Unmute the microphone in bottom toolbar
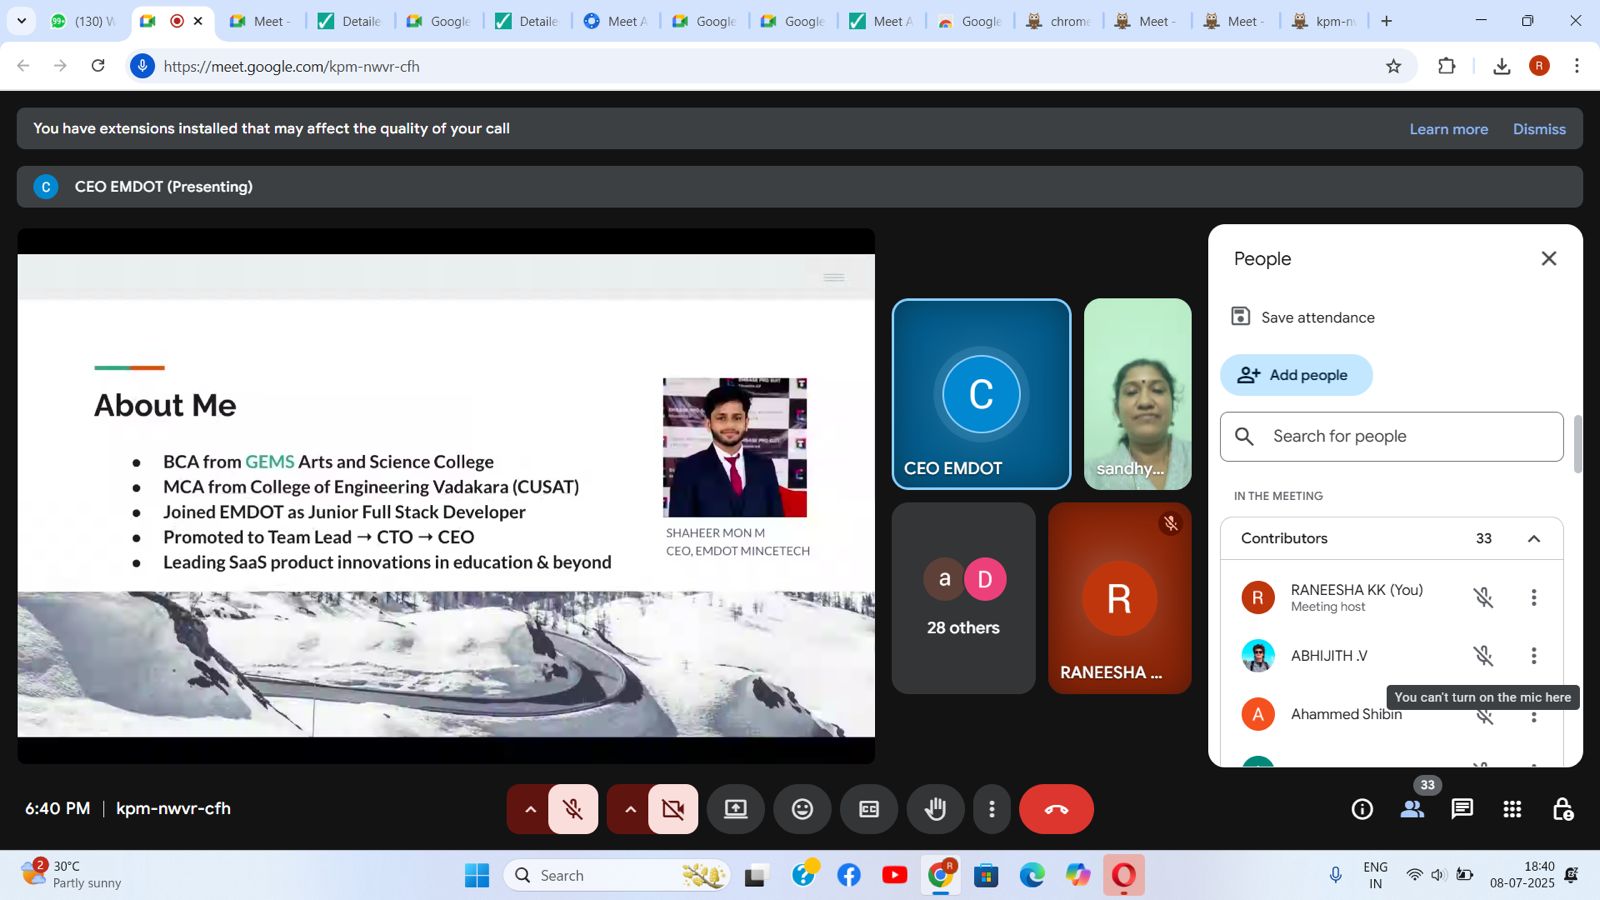The width and height of the screenshot is (1600, 900). tap(573, 809)
